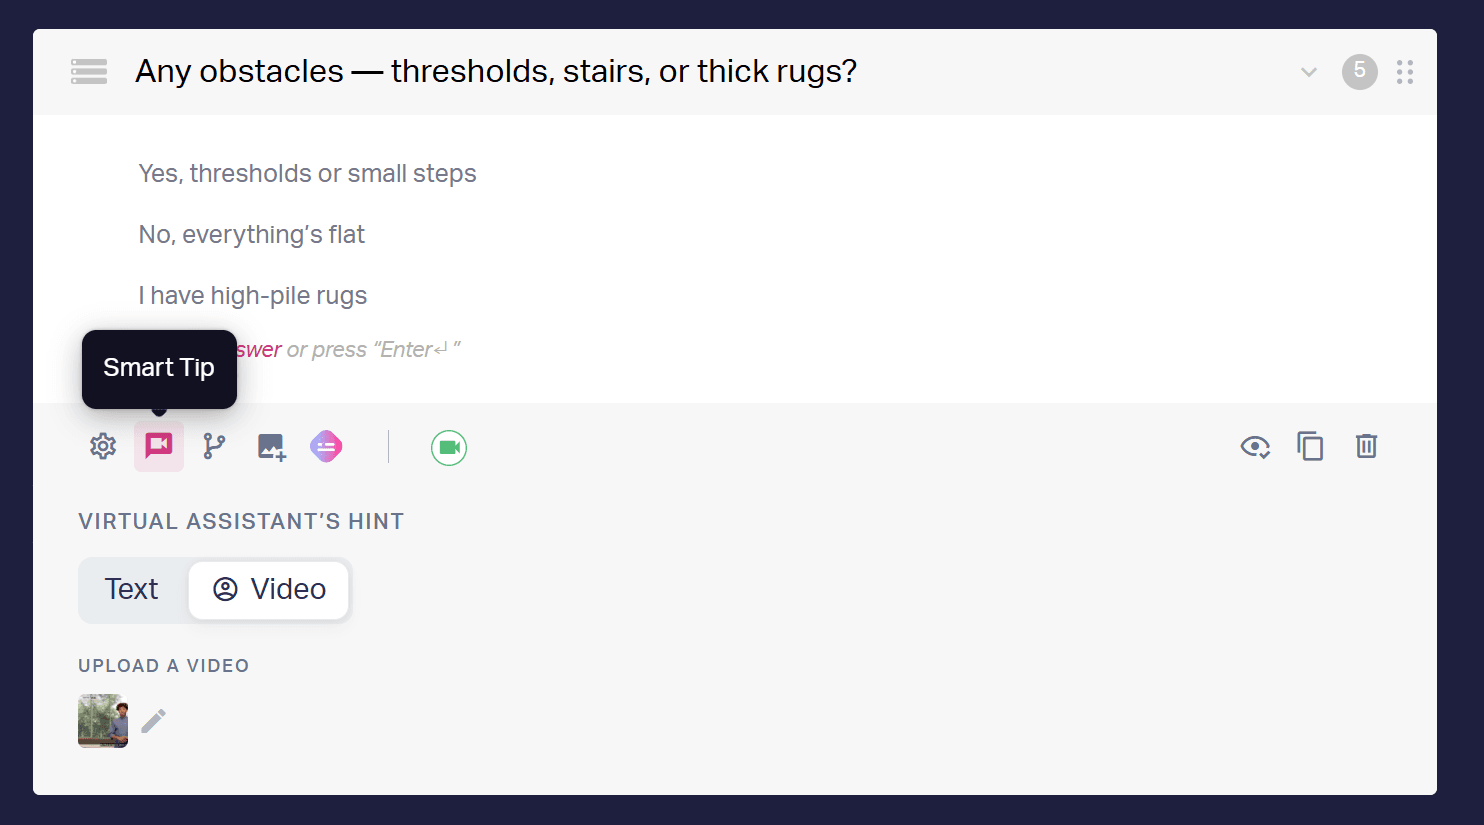
Task: Select the Video hint tab
Action: point(269,589)
